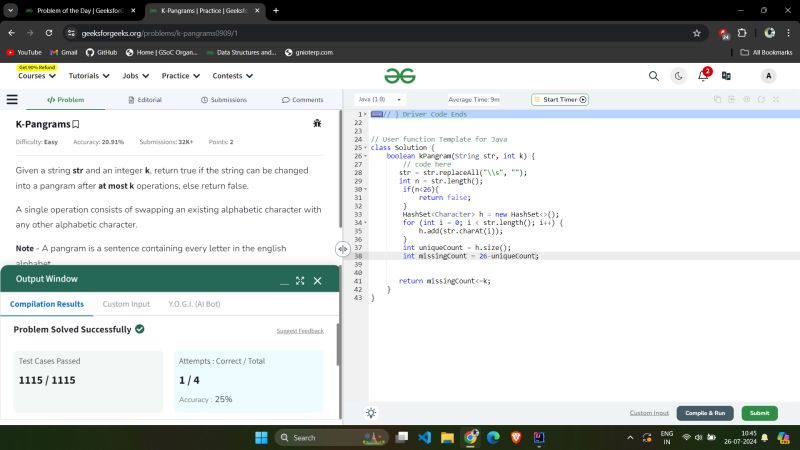Click the Custom Input link near Submit
Viewport: 800px width, 450px height.
point(649,413)
